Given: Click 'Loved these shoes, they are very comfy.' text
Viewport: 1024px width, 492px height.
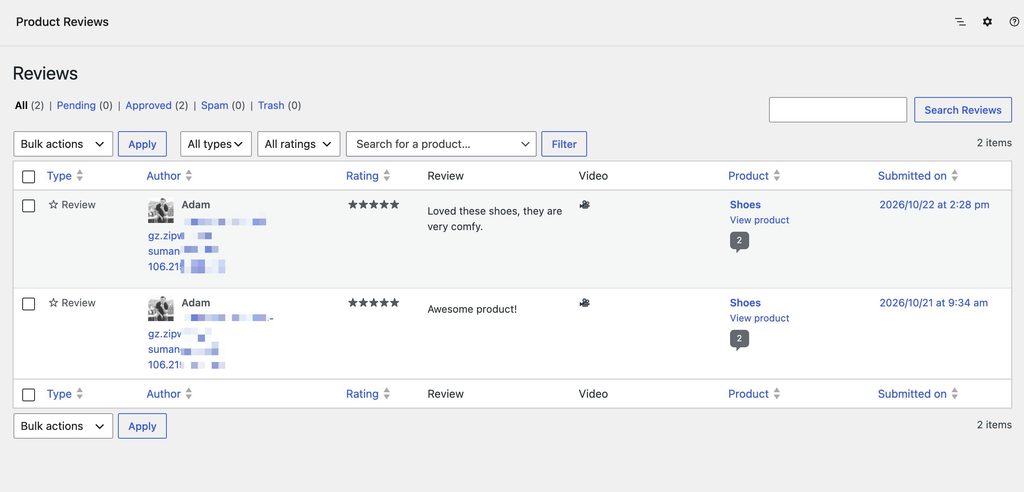Looking at the screenshot, I should [494, 219].
